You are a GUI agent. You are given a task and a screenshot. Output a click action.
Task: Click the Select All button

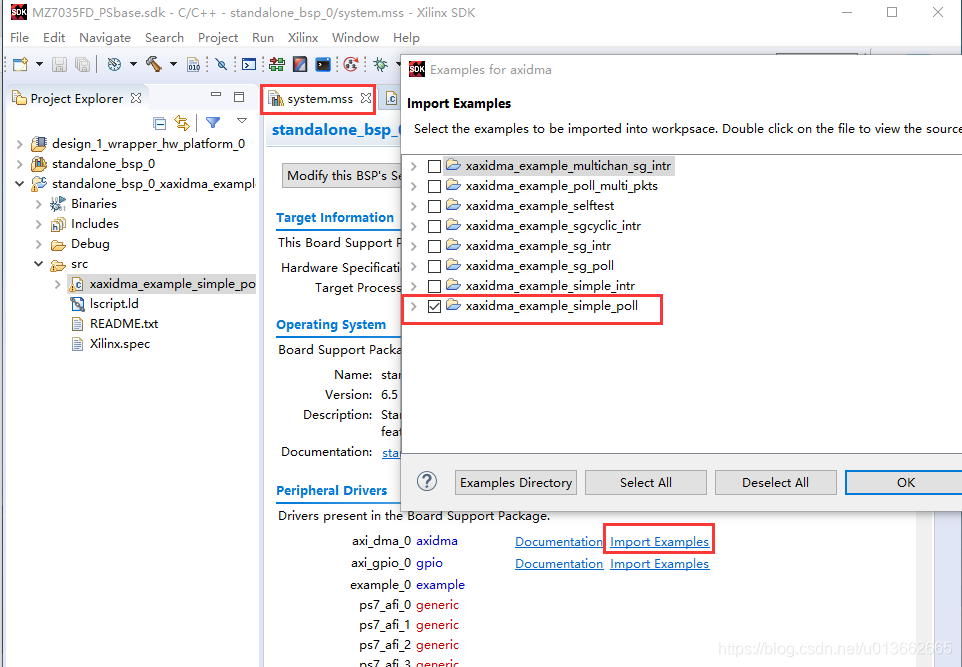click(x=646, y=483)
